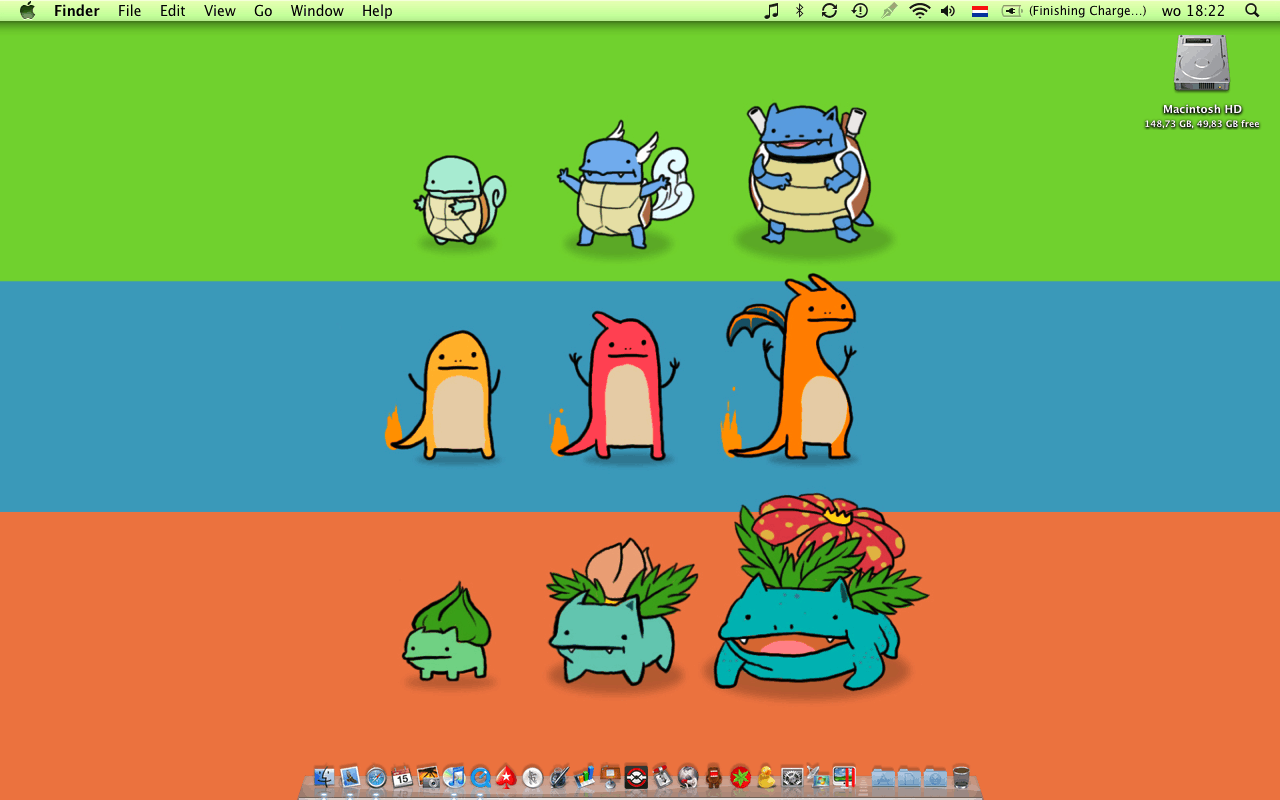Open the third blue folder stack
Screen dimensions: 1280x800
(x=935, y=776)
